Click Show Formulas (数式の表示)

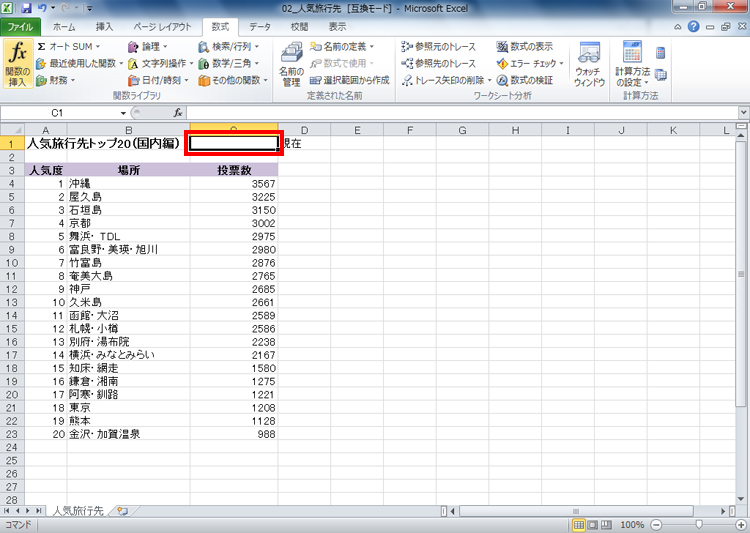(525, 47)
